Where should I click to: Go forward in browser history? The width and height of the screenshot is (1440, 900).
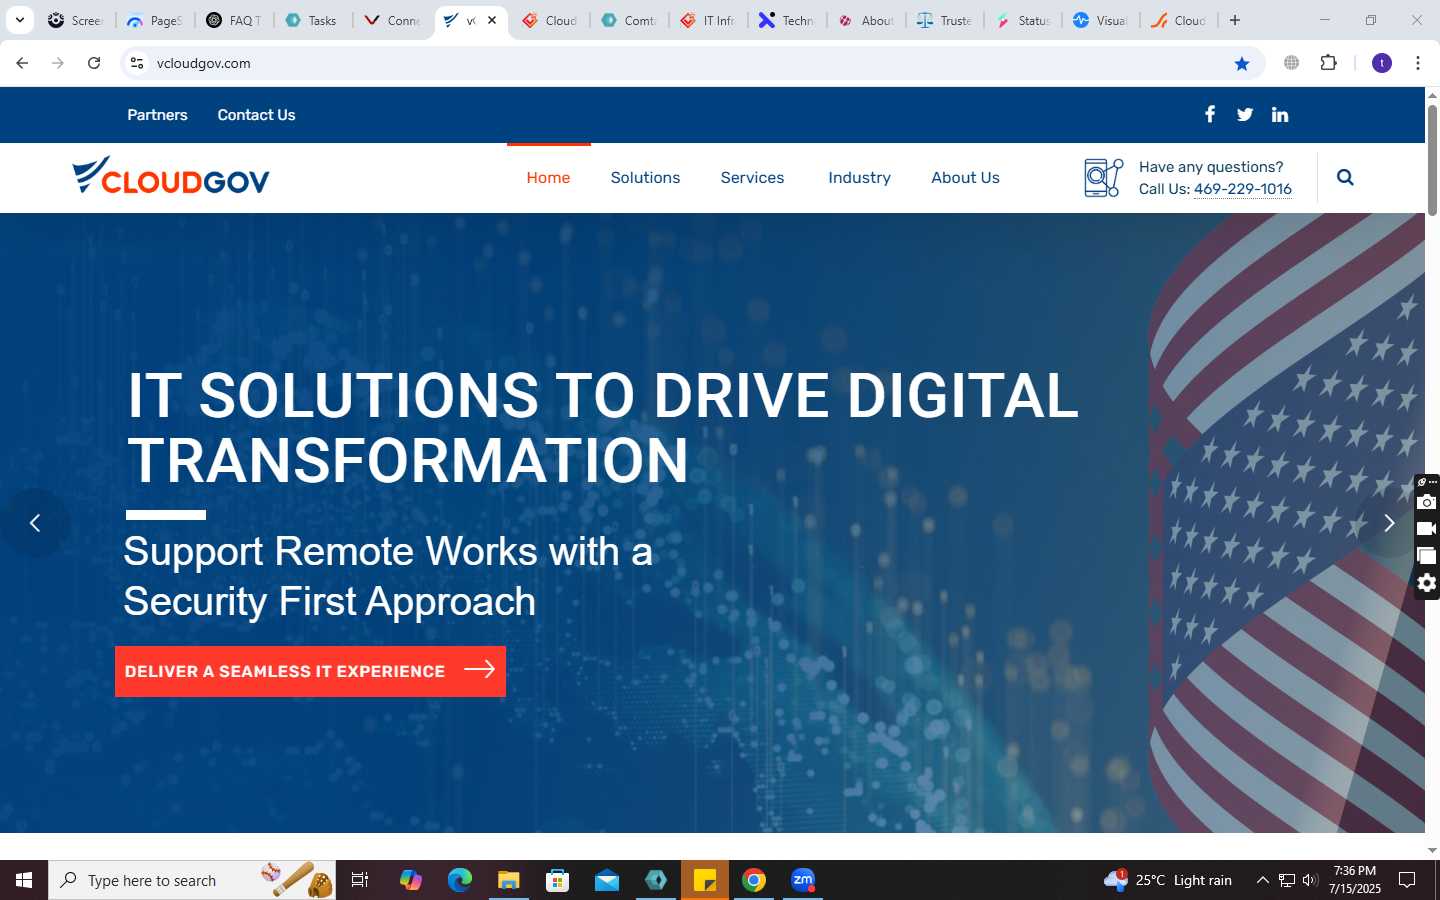pos(58,63)
